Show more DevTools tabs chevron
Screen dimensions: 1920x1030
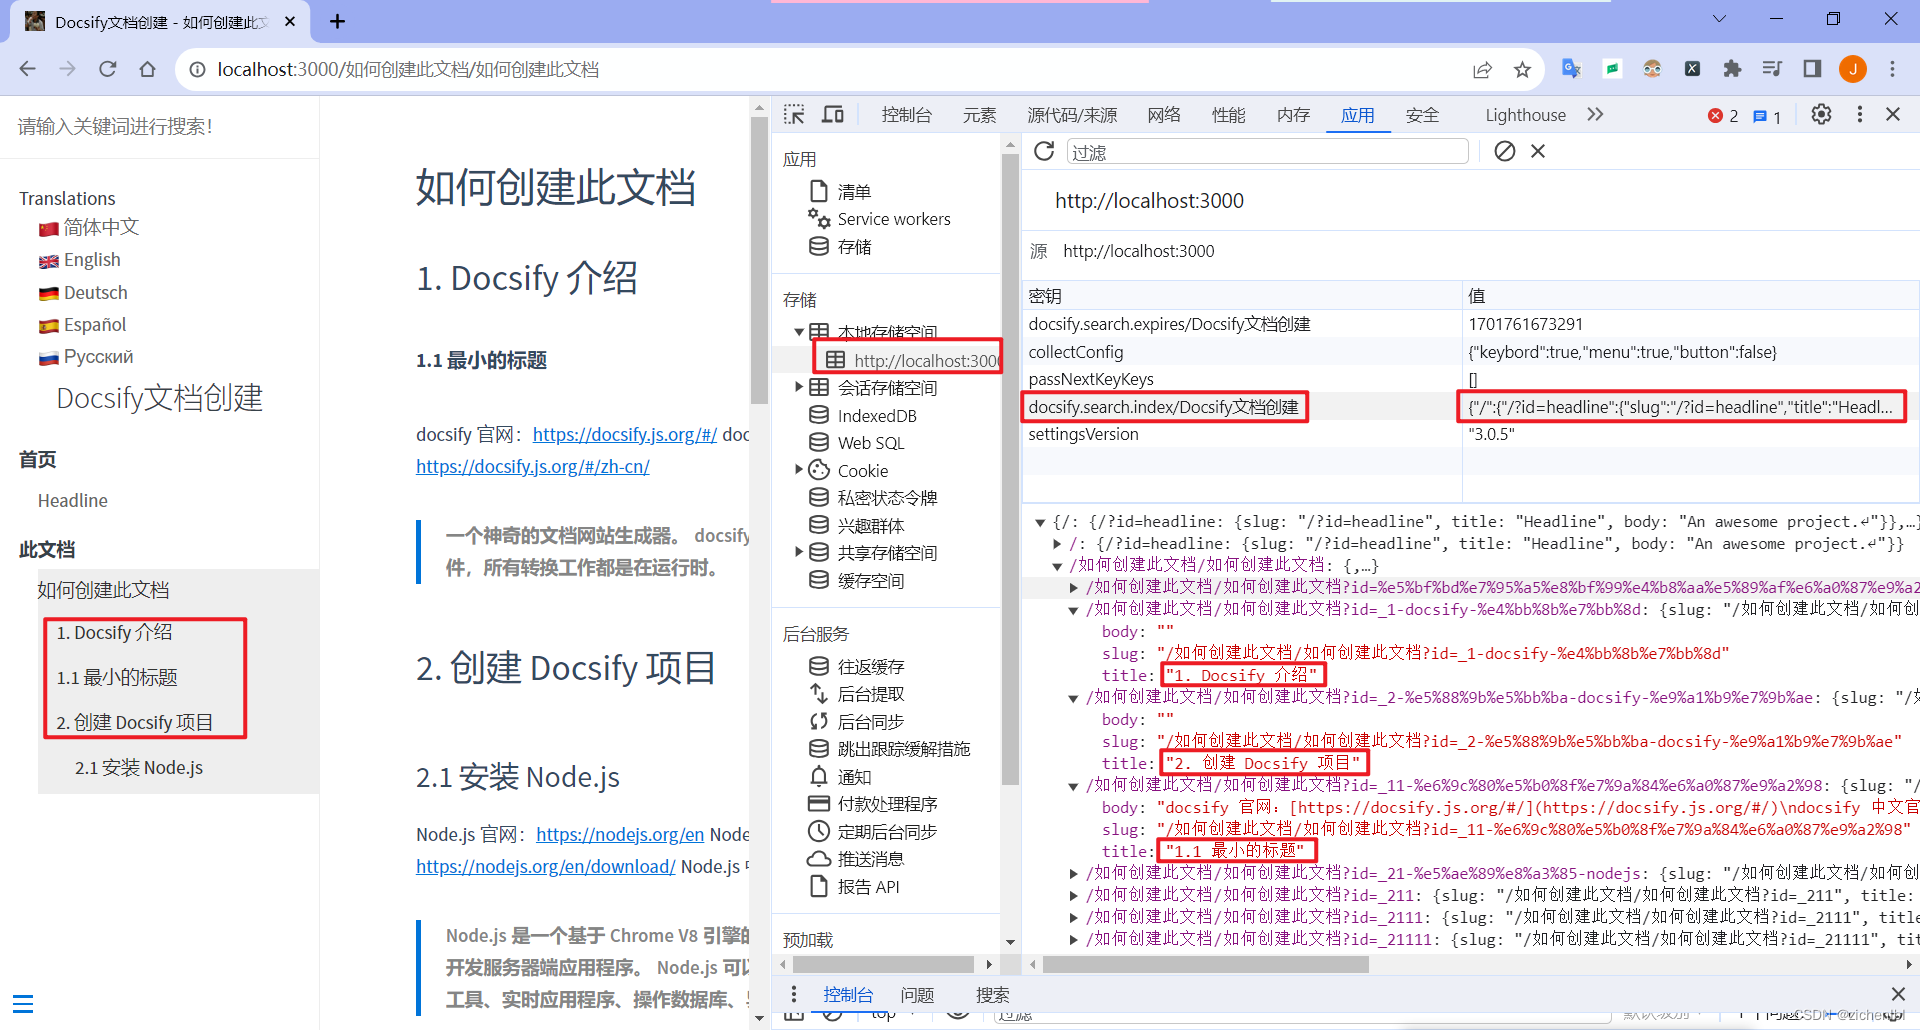pos(1595,115)
